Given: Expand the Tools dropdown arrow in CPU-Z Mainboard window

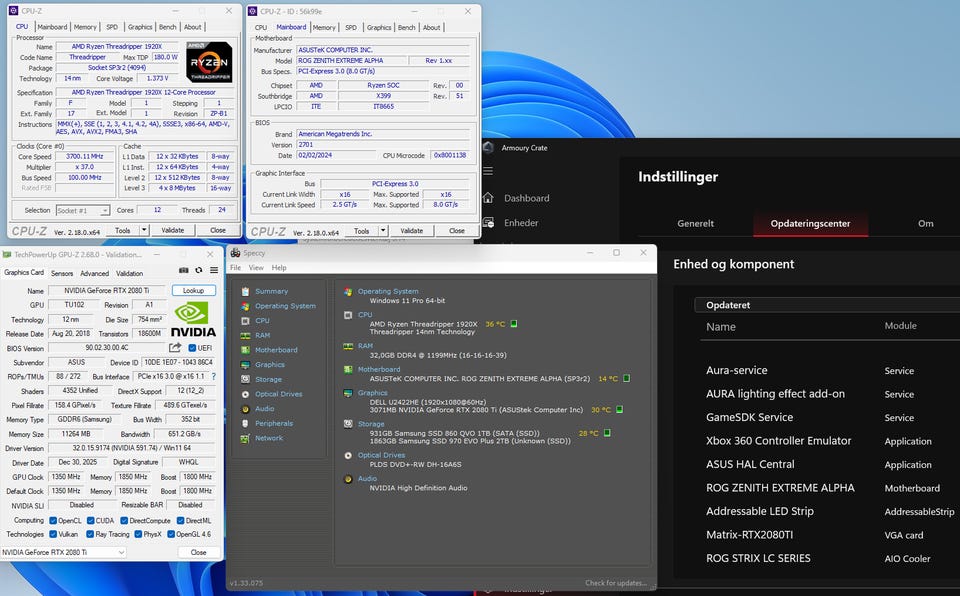Looking at the screenshot, I should [384, 230].
